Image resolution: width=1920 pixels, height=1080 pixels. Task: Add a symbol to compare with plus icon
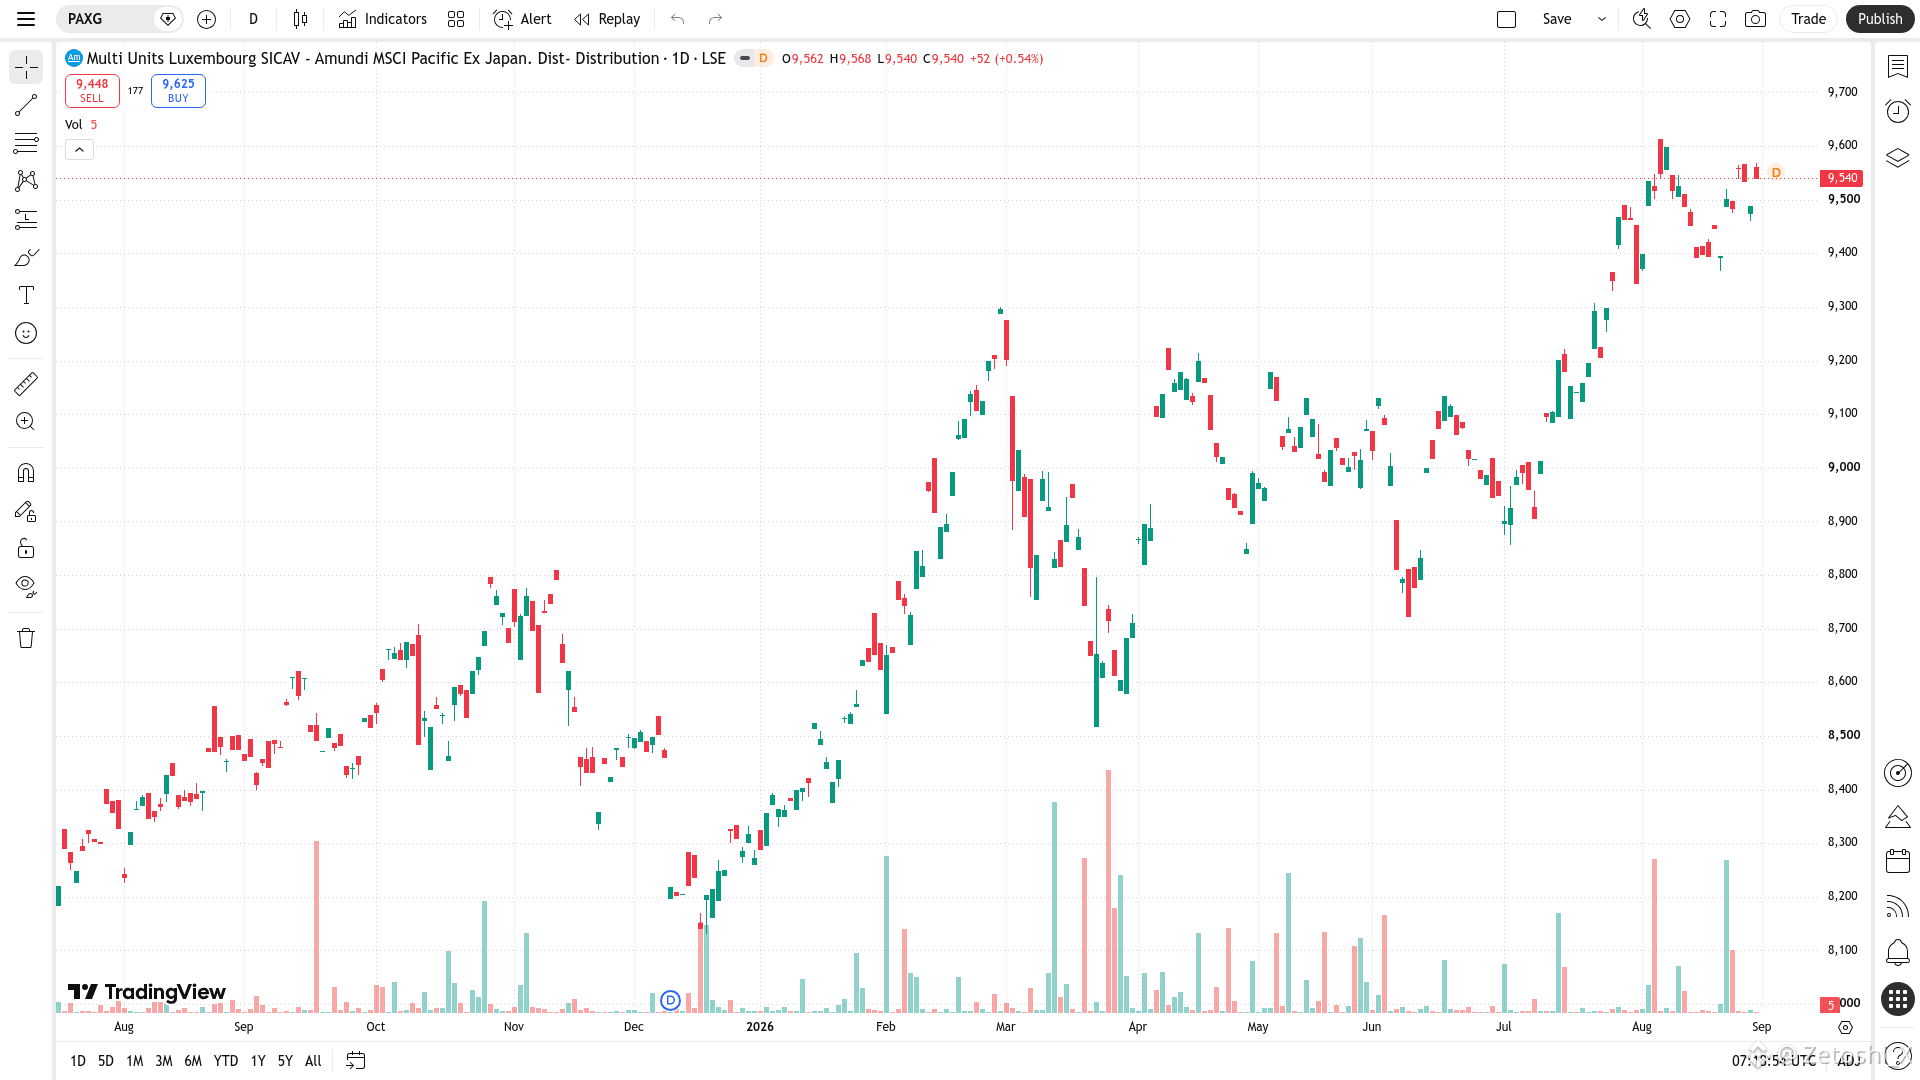(x=206, y=19)
